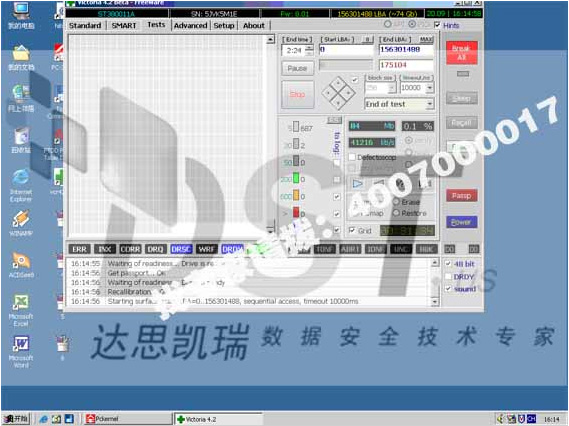Screen dimensions: 569x426
Task: Click the blue Power button
Action: 462,222
